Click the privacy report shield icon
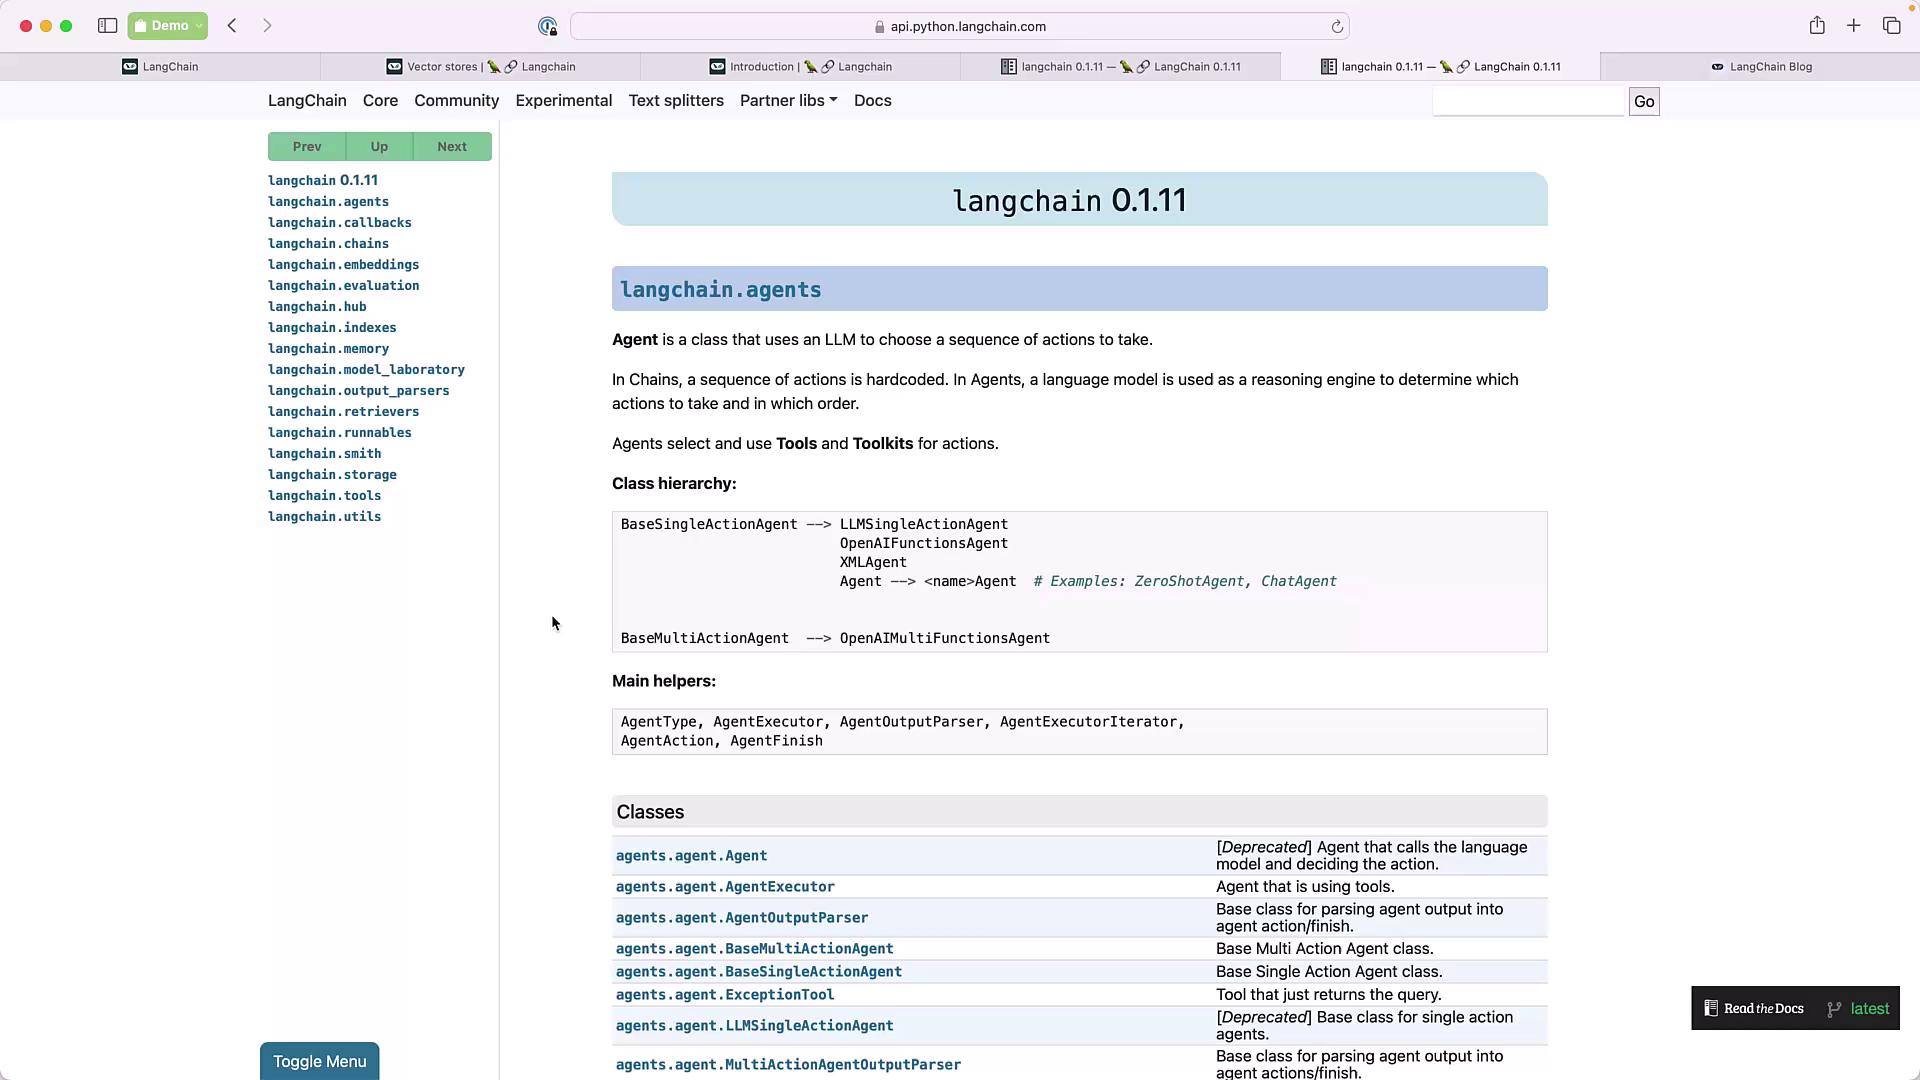1920x1080 pixels. click(x=547, y=27)
